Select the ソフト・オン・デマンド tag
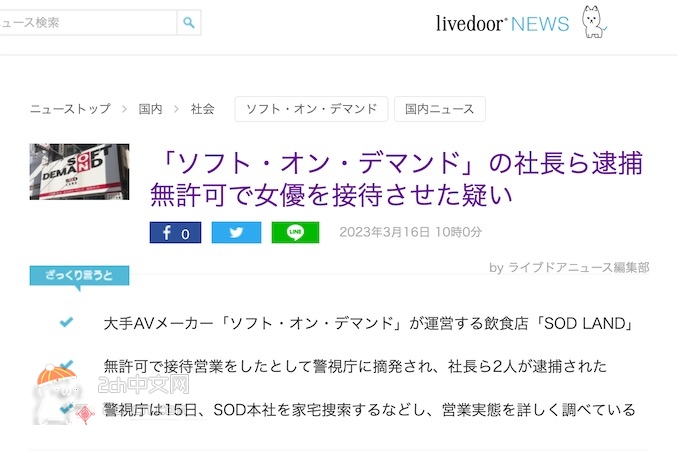 (x=311, y=109)
